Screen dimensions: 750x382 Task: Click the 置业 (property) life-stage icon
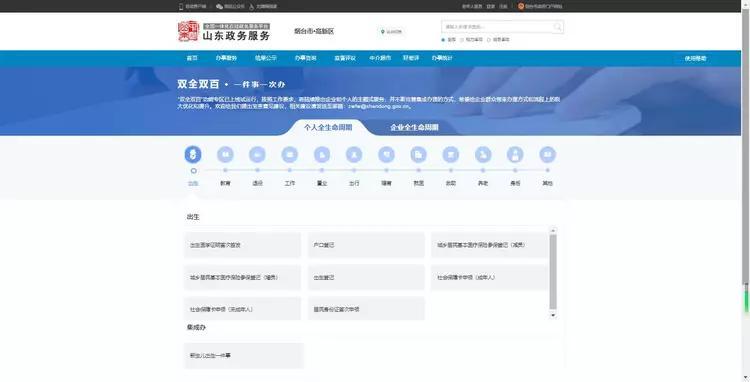(322, 154)
